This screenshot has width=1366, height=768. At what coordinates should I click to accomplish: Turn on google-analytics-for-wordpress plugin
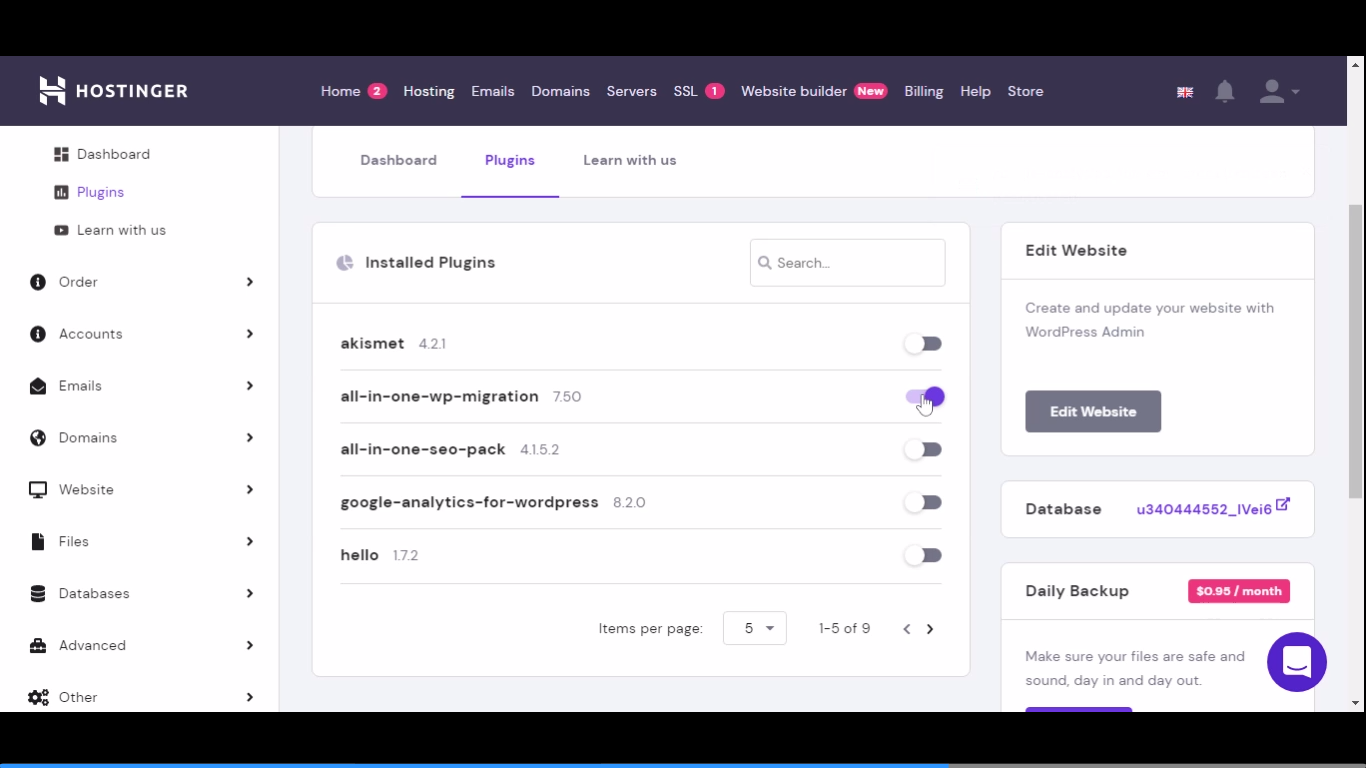923,503
